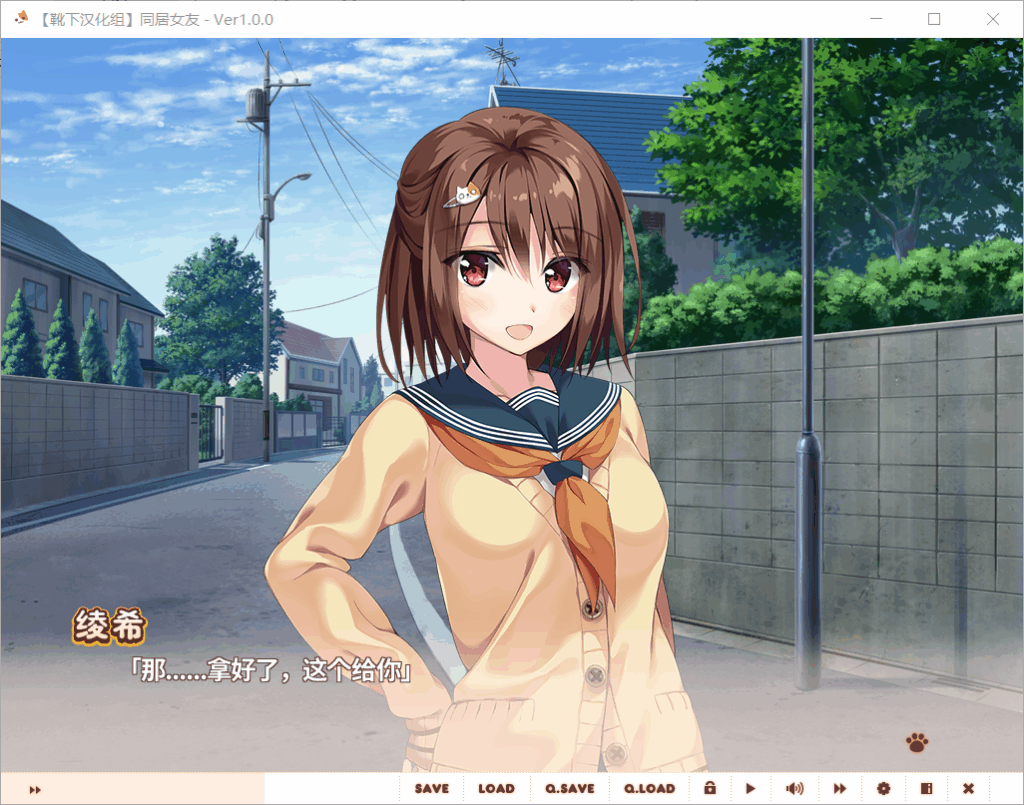Skip text with toolbar fast-forward icon
The image size is (1024, 805).
(840, 789)
